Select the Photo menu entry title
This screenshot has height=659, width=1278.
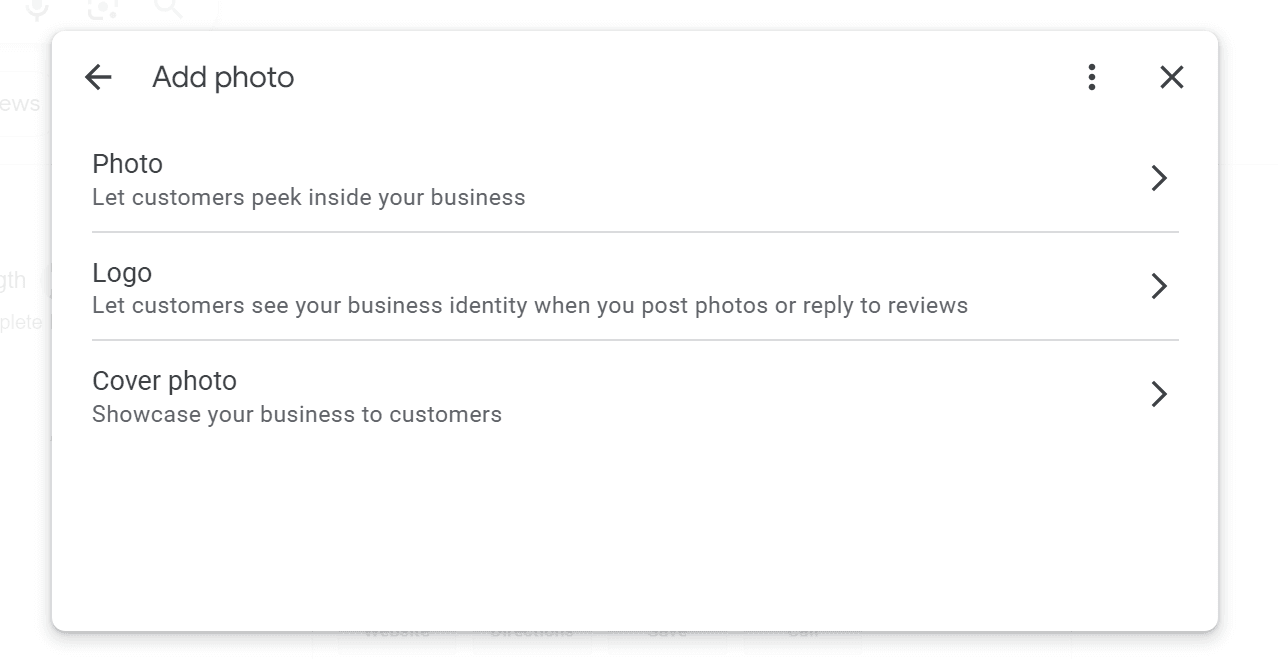(x=127, y=164)
